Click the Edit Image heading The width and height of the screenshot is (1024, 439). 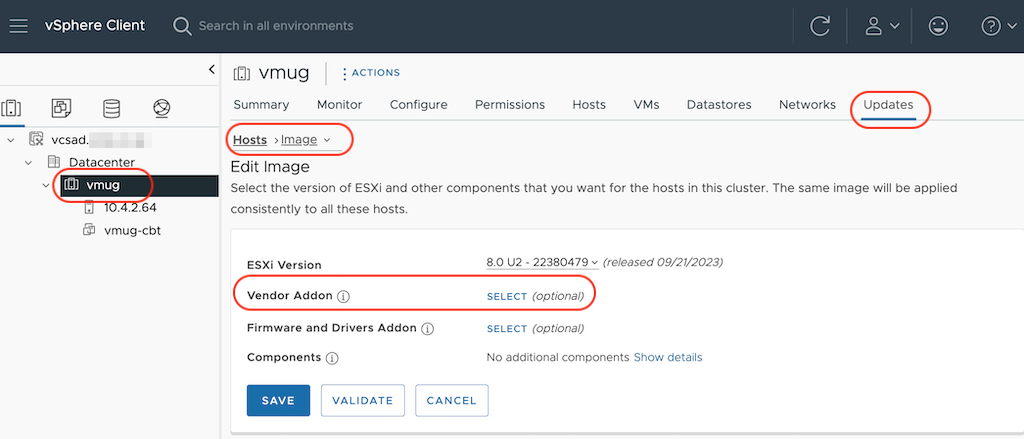coord(270,167)
